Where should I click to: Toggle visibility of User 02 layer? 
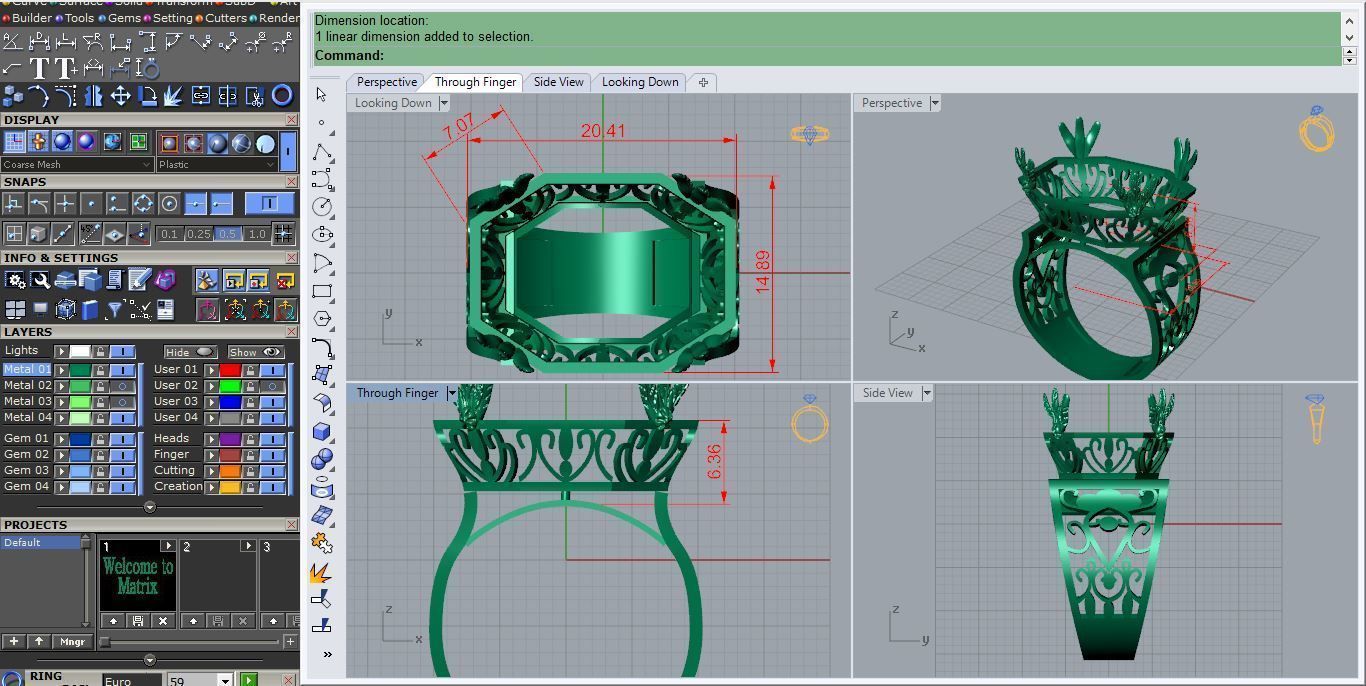coord(272,386)
